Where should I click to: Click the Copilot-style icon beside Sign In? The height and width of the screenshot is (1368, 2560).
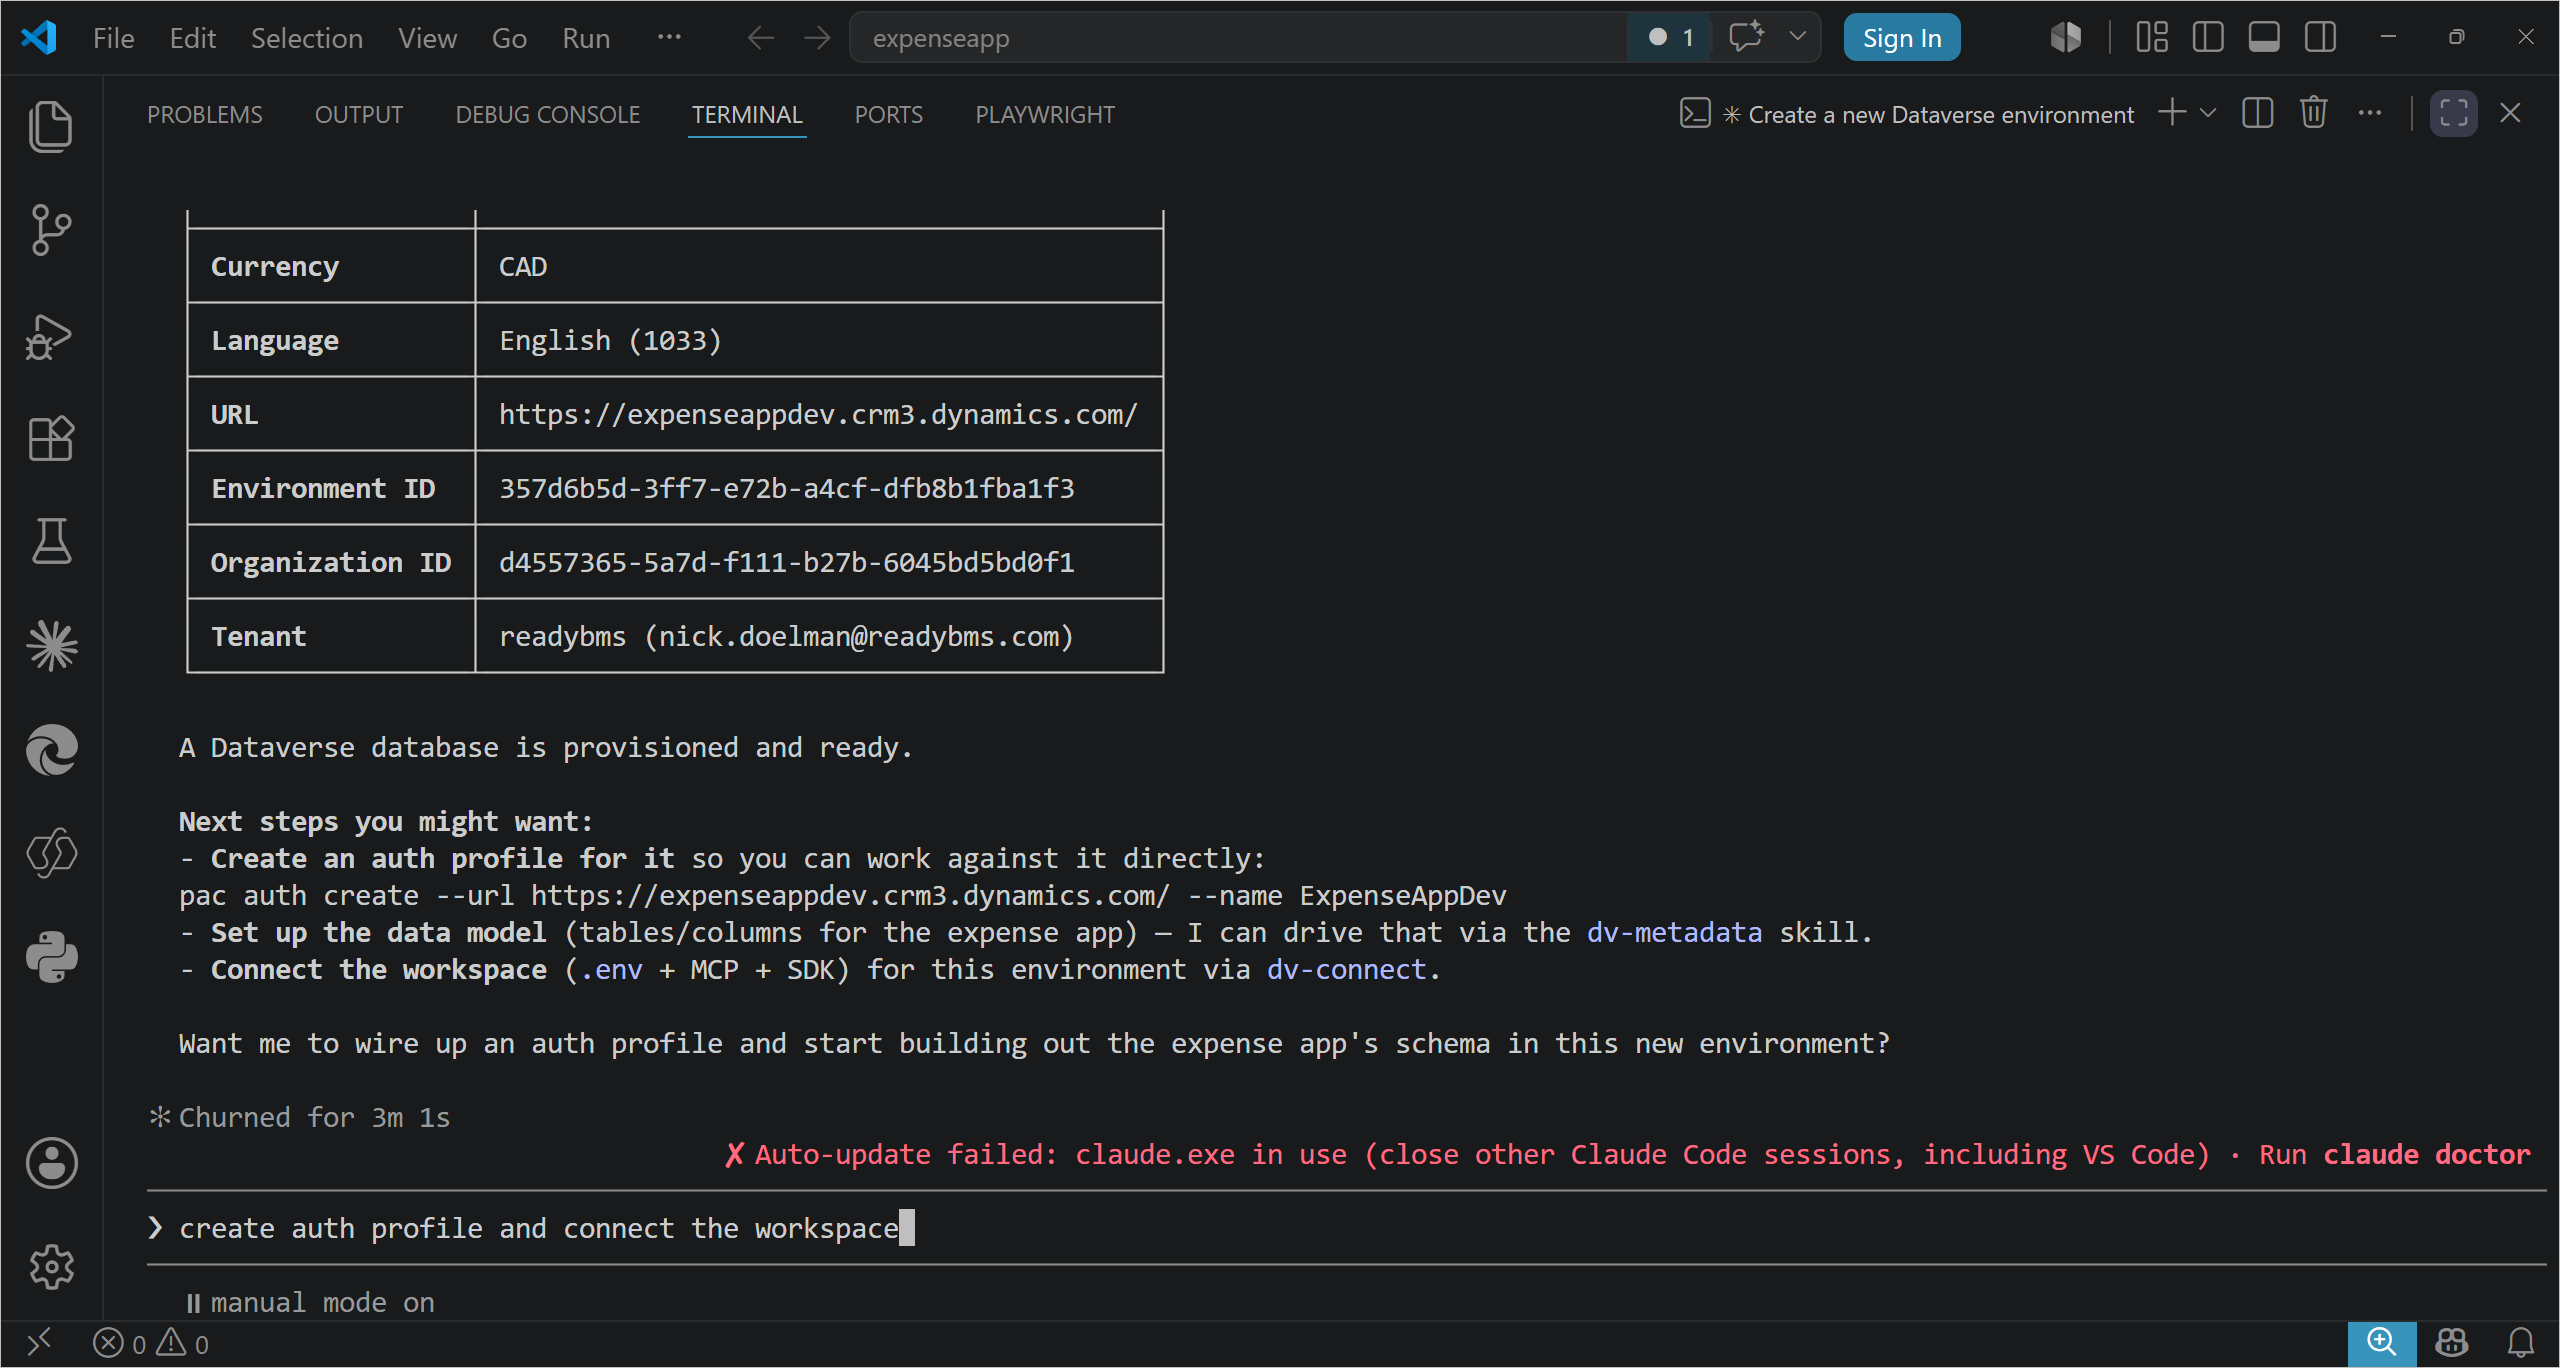tap(2065, 38)
